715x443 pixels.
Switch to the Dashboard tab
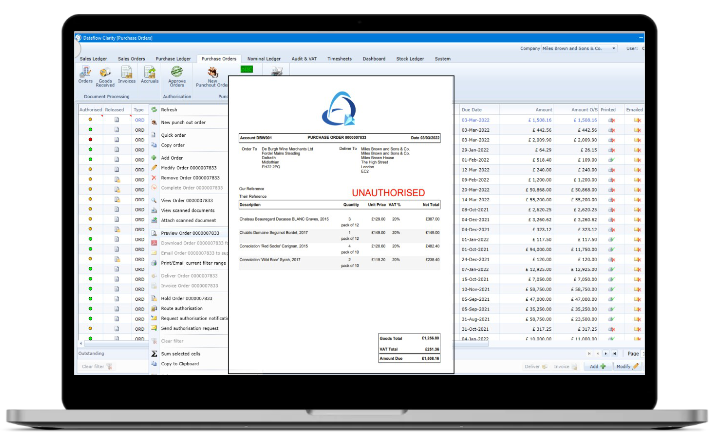pyautogui.click(x=374, y=59)
